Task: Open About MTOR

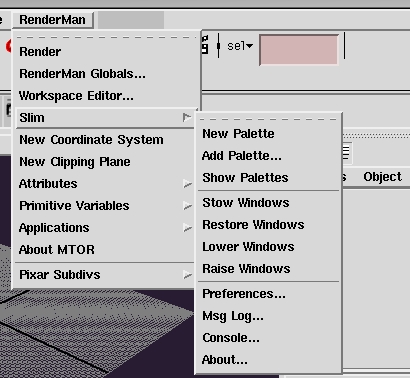Action: (105, 250)
